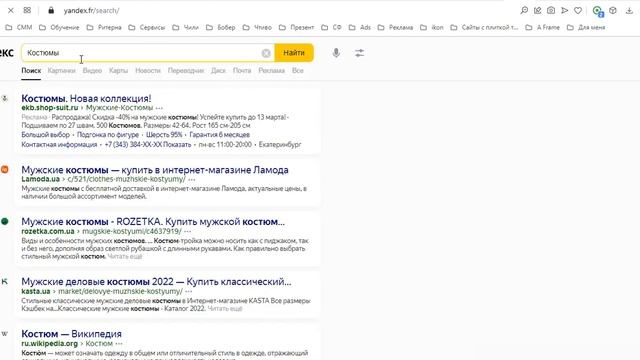The image size is (640, 360).
Task: Open the Lamoda men's suits result title
Action: [155, 170]
